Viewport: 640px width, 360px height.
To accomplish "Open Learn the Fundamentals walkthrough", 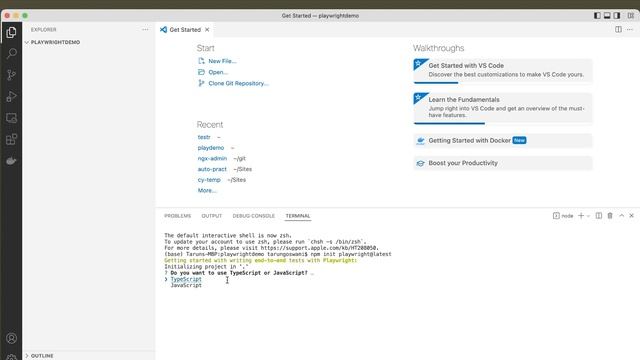I will [502, 108].
